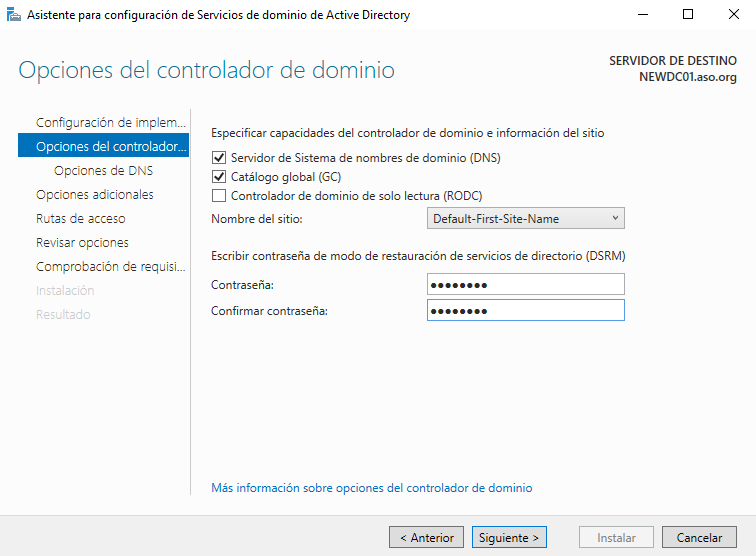756x556 pixels.
Task: Select Revisar opciones in the sidebar
Action: coord(82,243)
